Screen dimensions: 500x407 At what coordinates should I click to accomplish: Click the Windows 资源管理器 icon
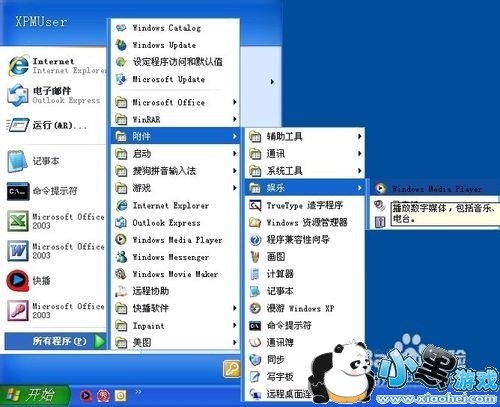255,222
